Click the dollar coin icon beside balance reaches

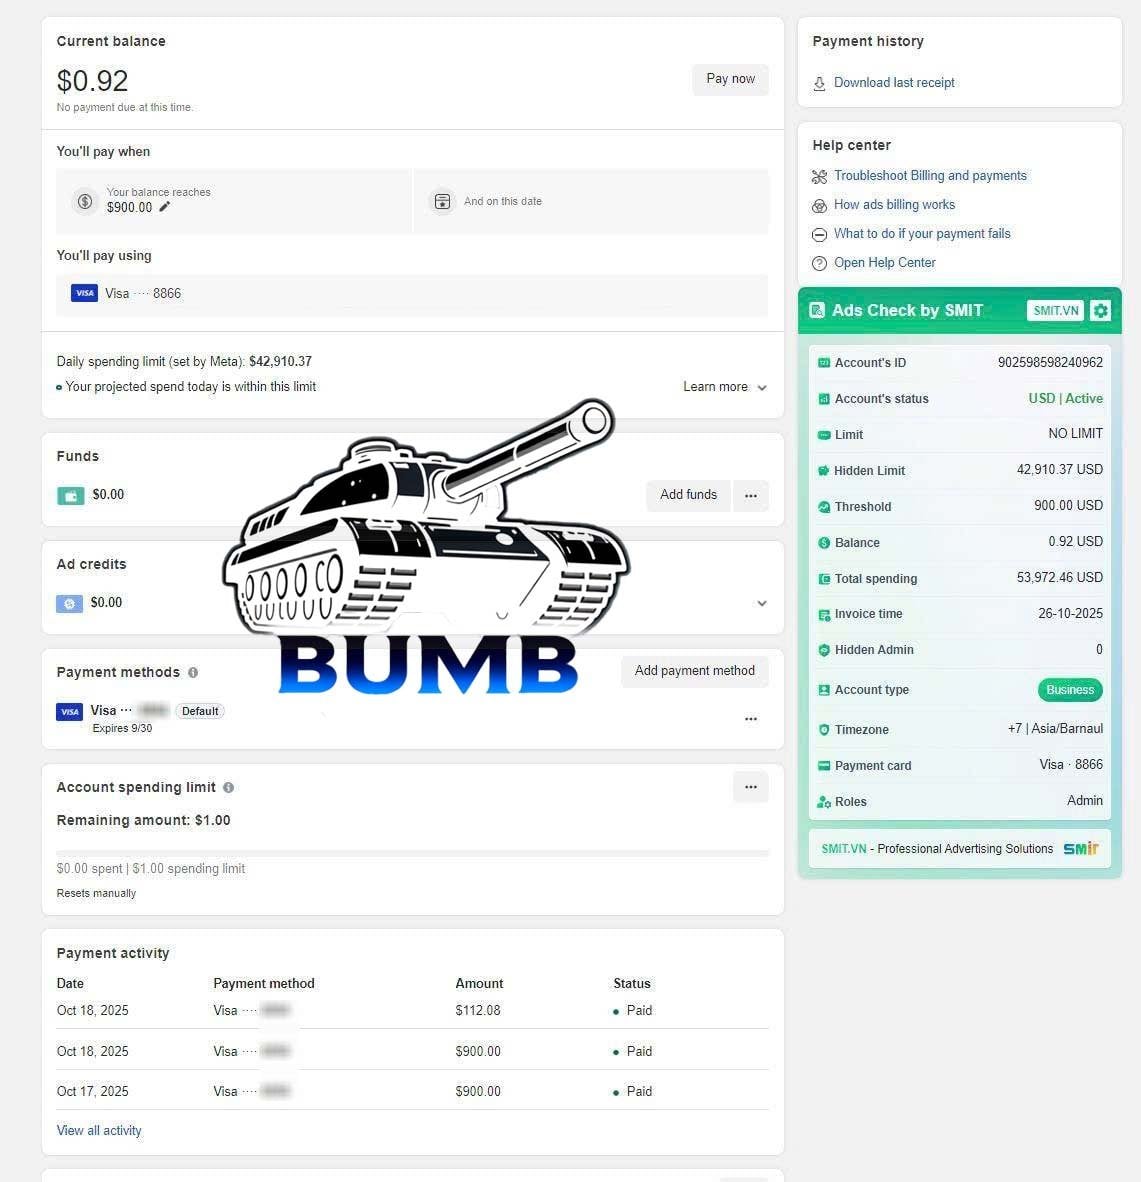[85, 201]
